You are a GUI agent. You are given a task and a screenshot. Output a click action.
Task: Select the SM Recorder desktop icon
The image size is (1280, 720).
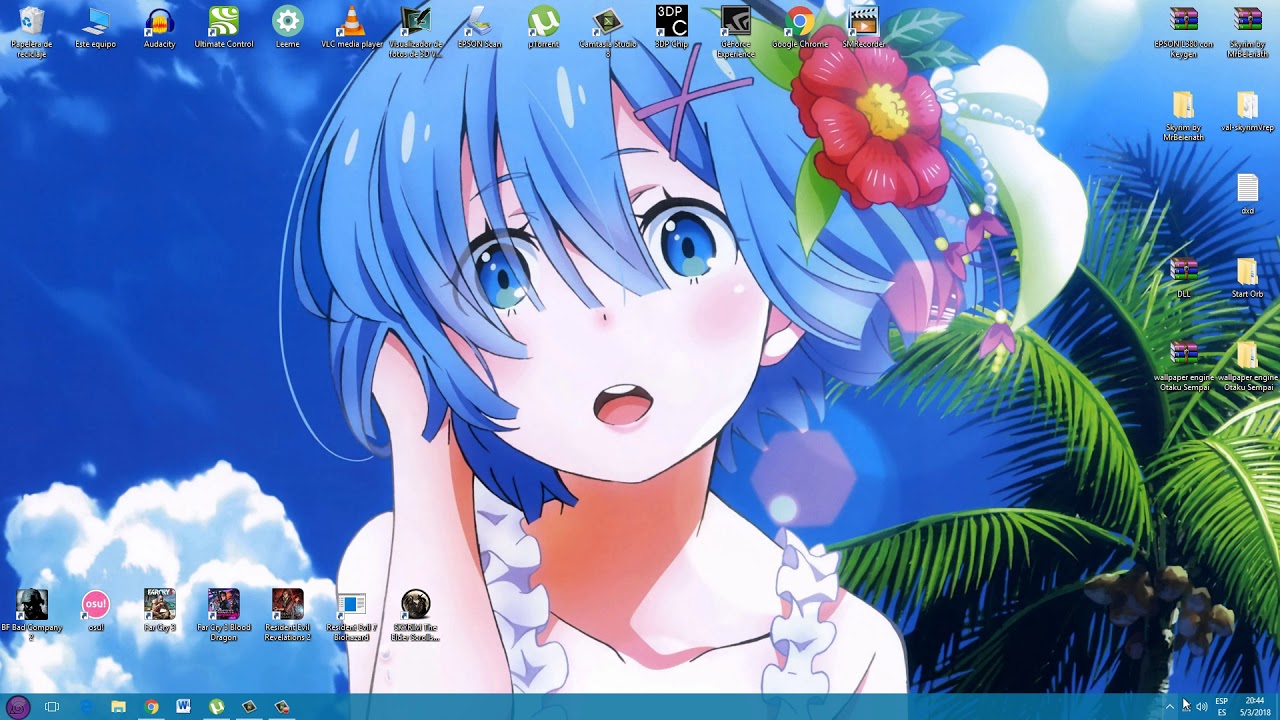tap(863, 28)
